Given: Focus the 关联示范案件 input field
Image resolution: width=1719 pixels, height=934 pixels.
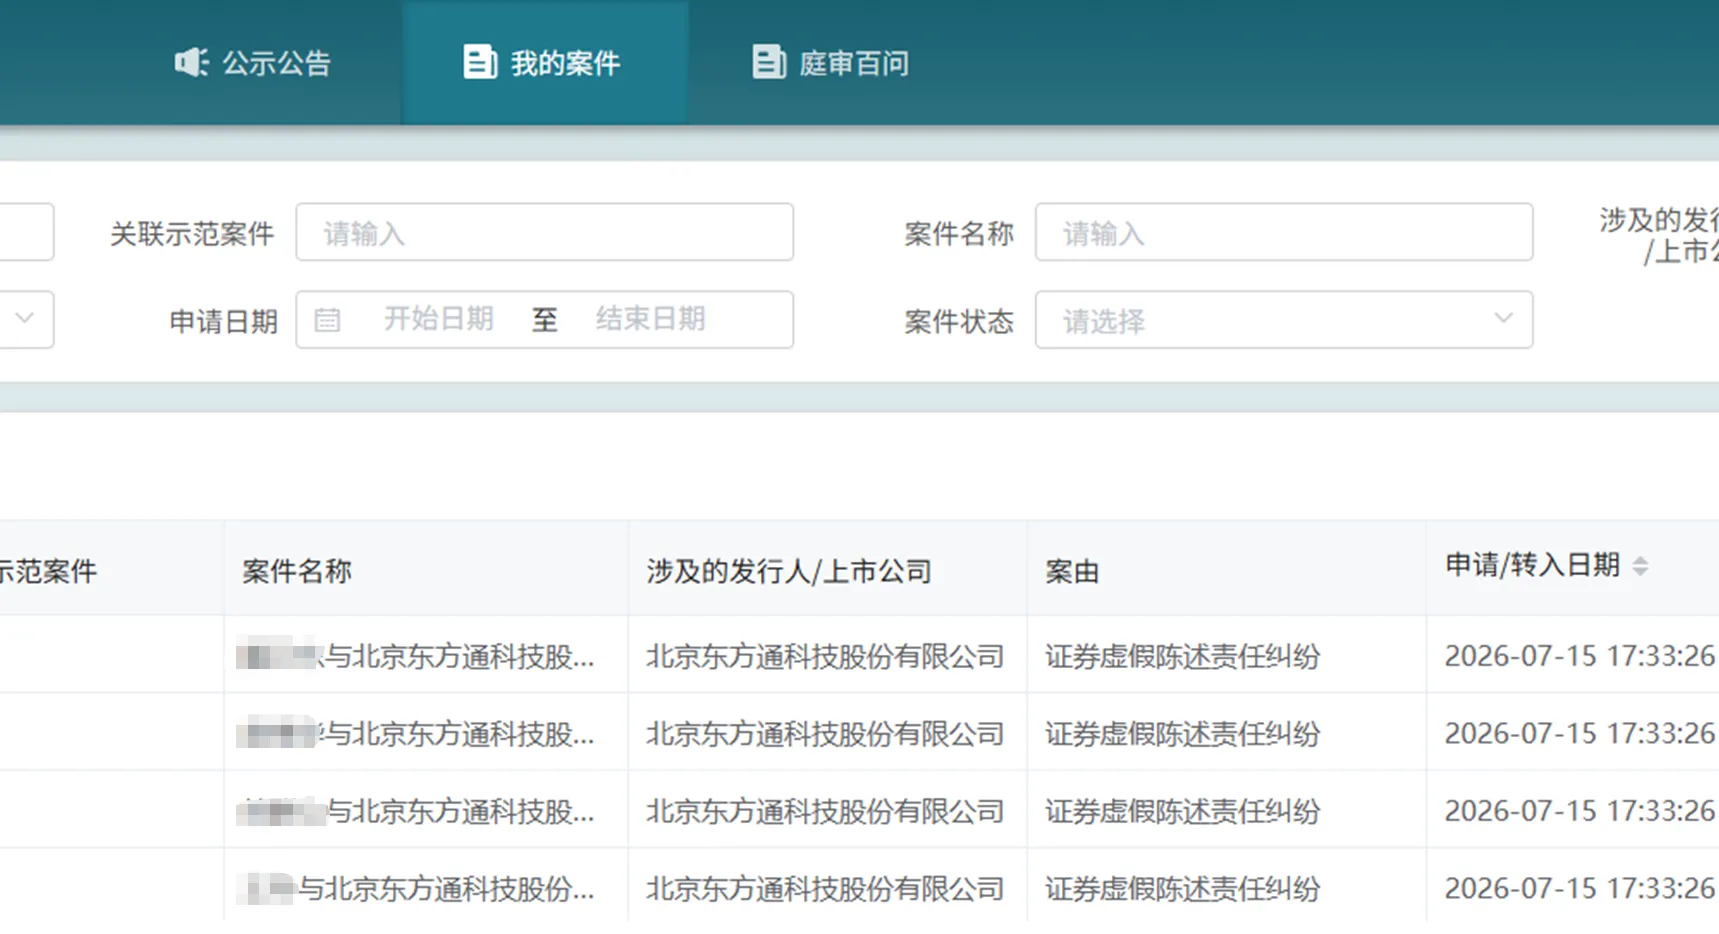Looking at the screenshot, I should pyautogui.click(x=545, y=233).
